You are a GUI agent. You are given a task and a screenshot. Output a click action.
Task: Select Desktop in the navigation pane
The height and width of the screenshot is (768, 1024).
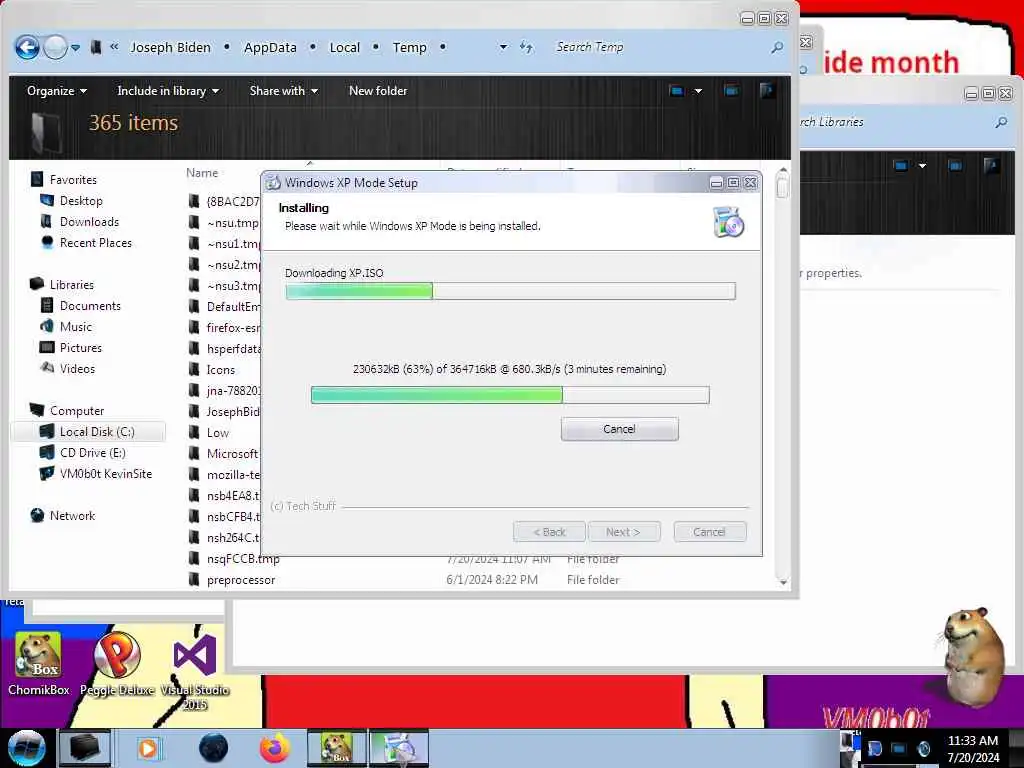pos(81,200)
